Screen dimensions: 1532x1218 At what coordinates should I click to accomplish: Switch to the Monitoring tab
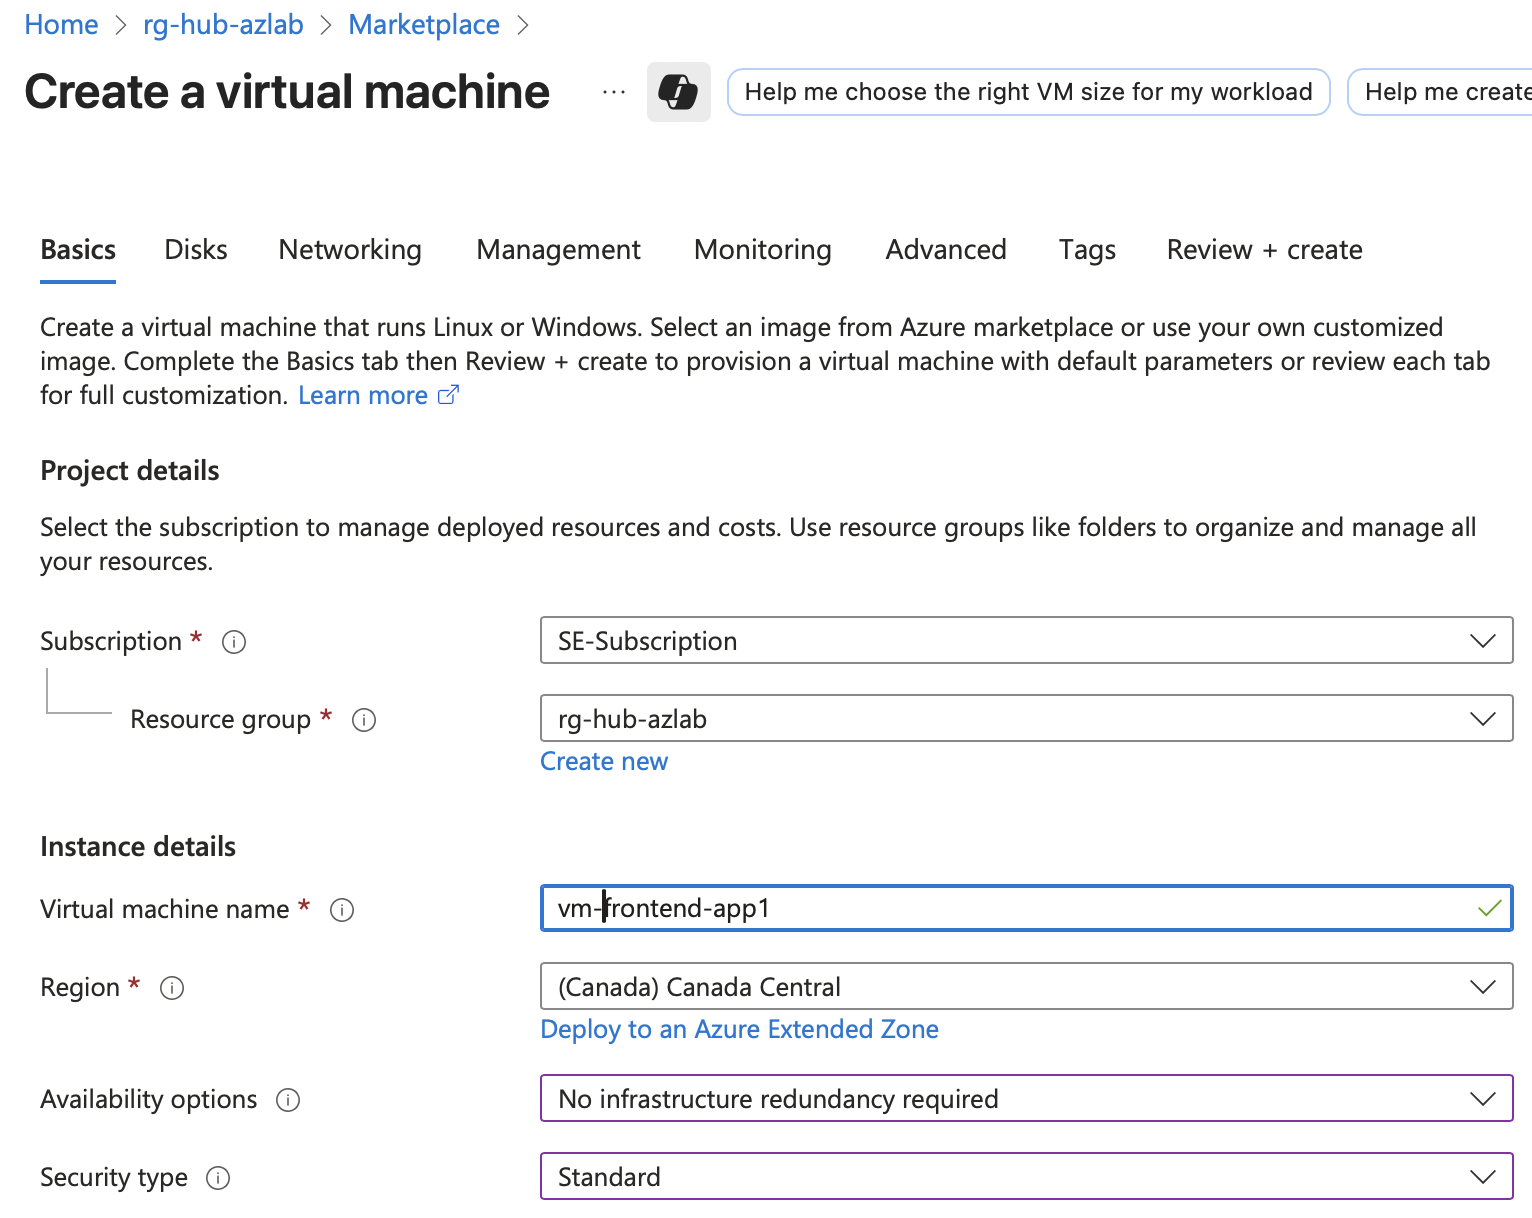click(763, 250)
